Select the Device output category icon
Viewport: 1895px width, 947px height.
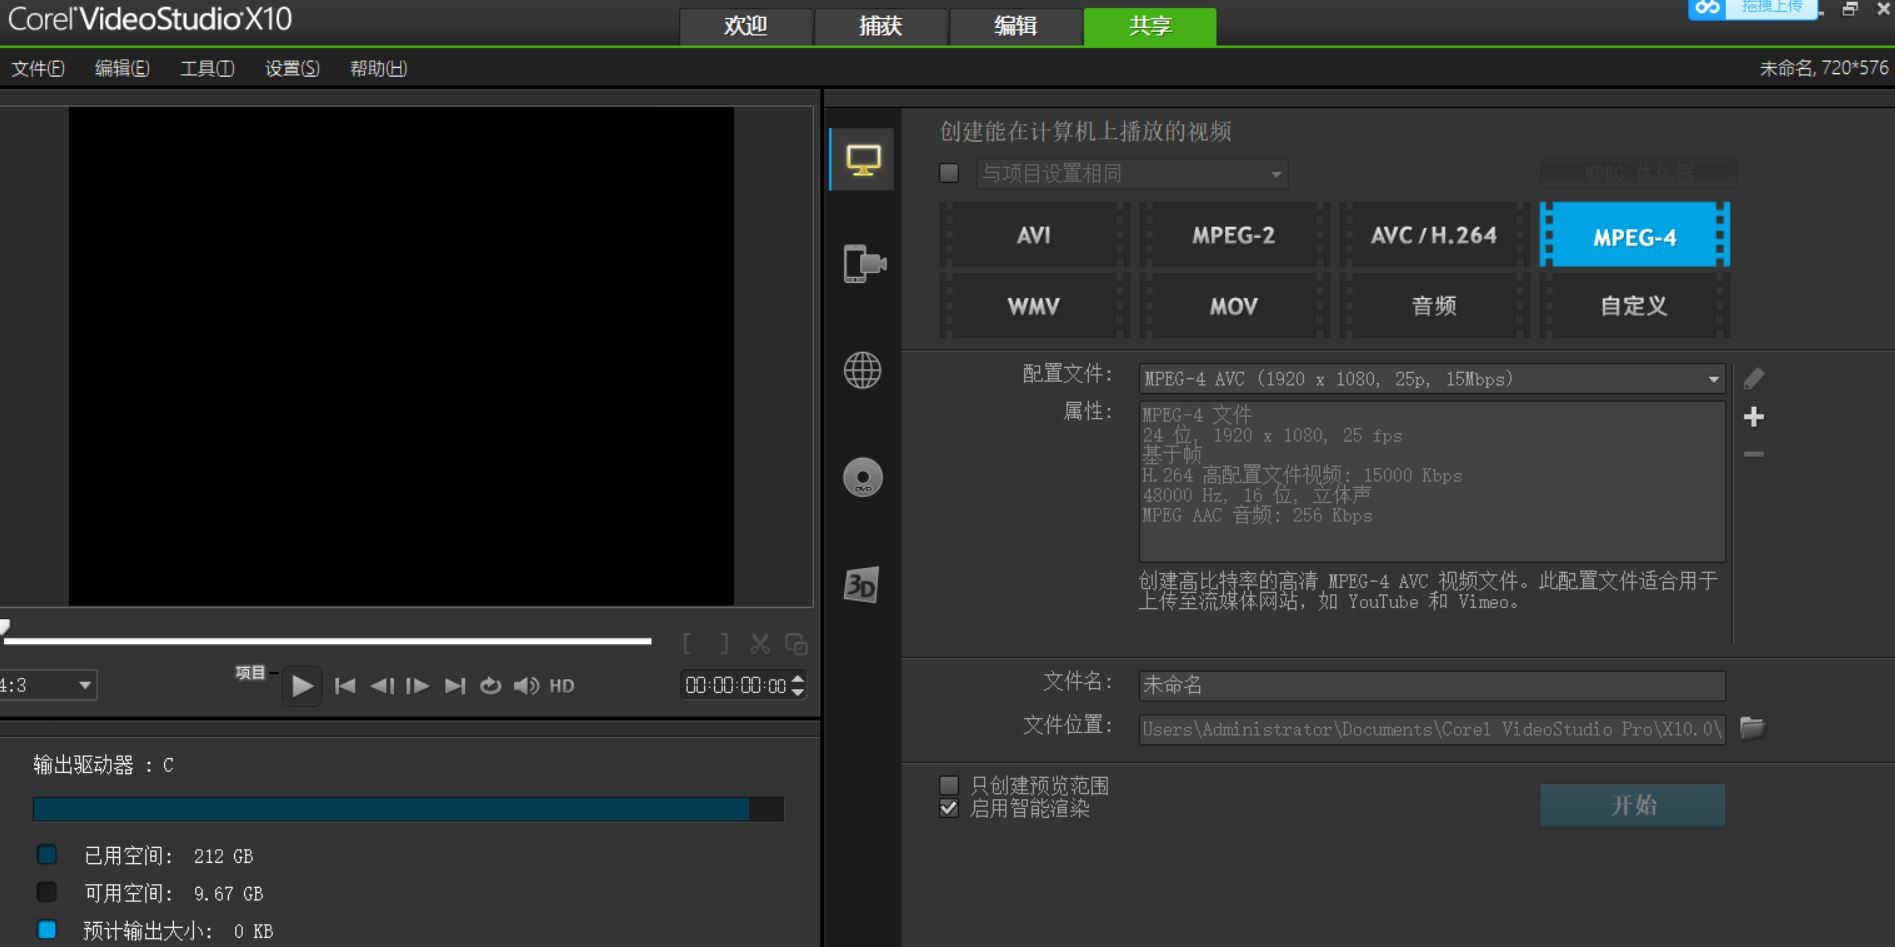(x=864, y=264)
